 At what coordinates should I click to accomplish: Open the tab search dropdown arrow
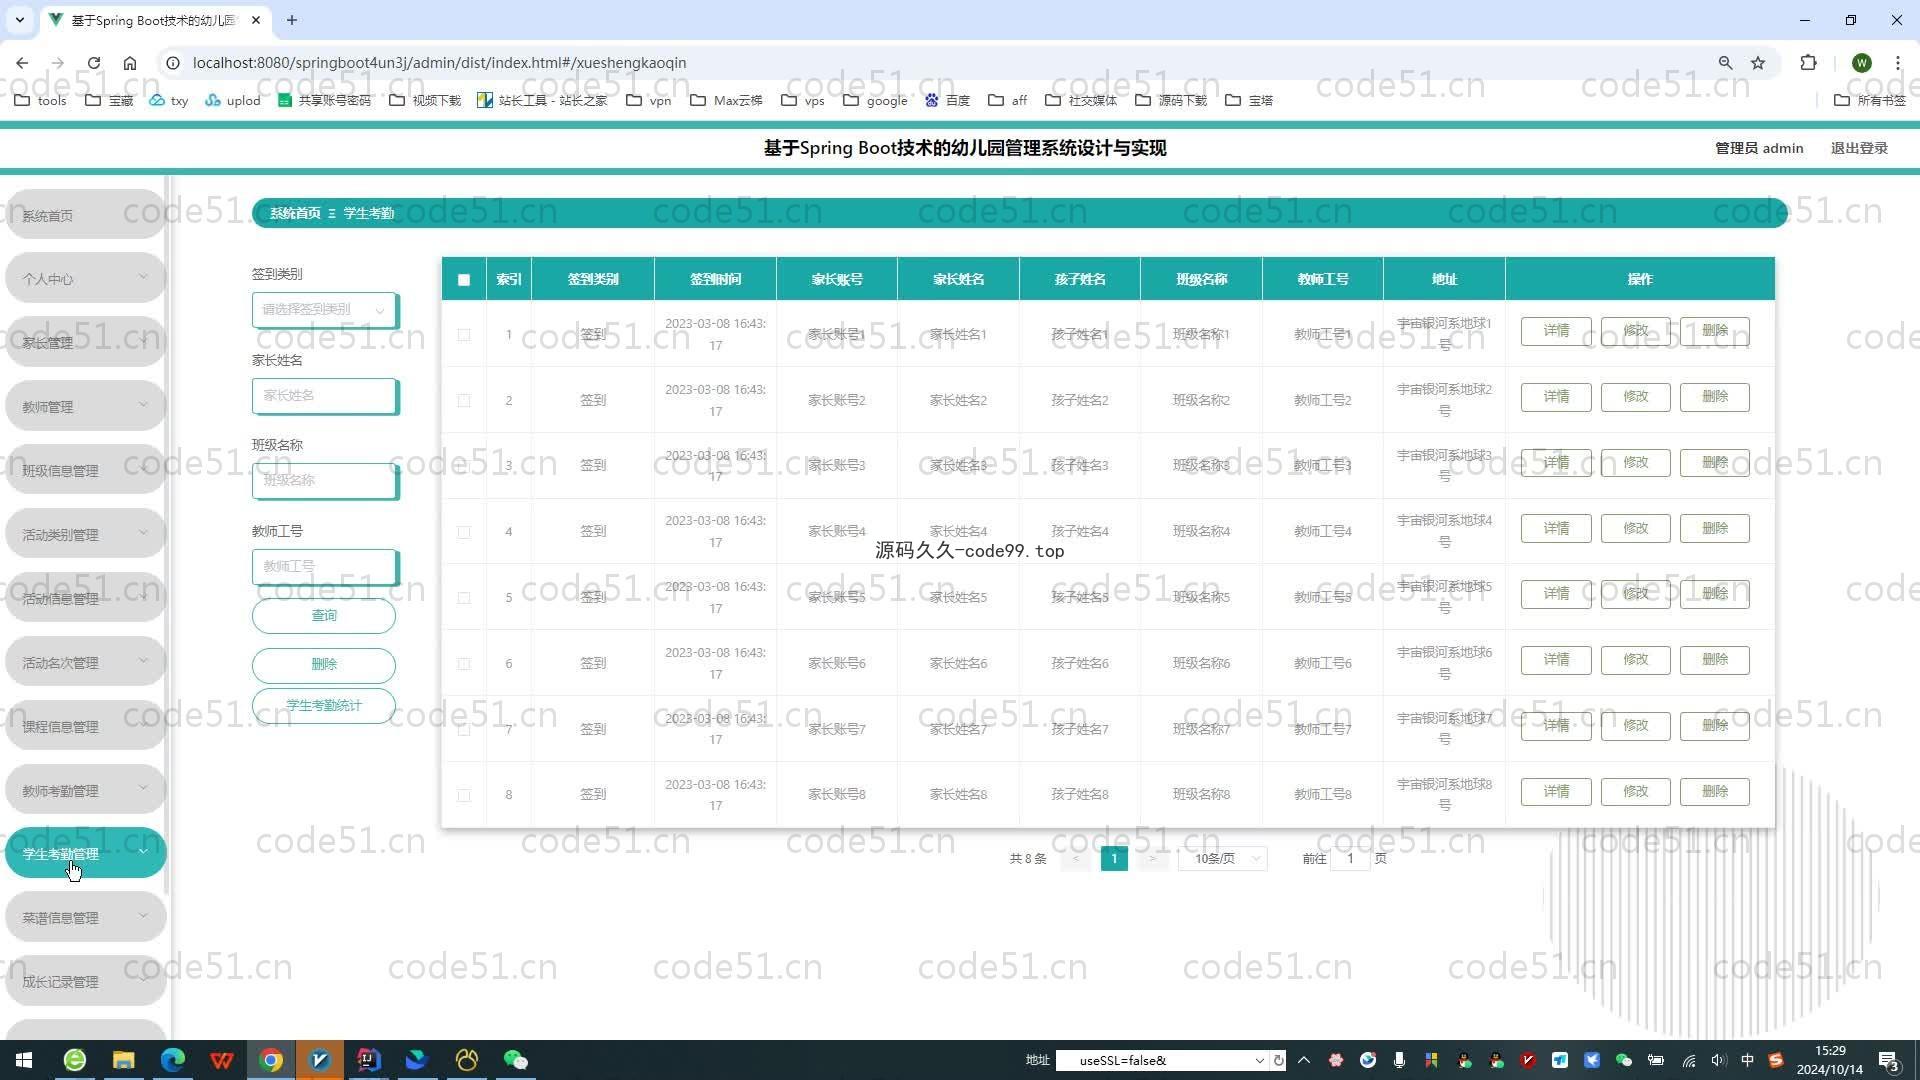pyautogui.click(x=19, y=20)
